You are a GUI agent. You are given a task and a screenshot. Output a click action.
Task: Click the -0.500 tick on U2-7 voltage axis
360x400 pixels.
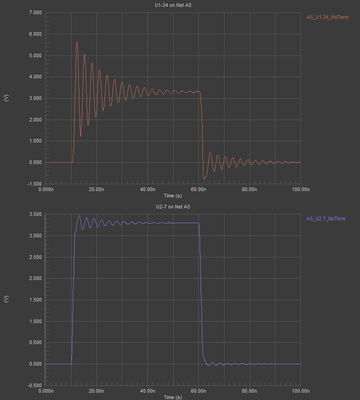pos(36,385)
